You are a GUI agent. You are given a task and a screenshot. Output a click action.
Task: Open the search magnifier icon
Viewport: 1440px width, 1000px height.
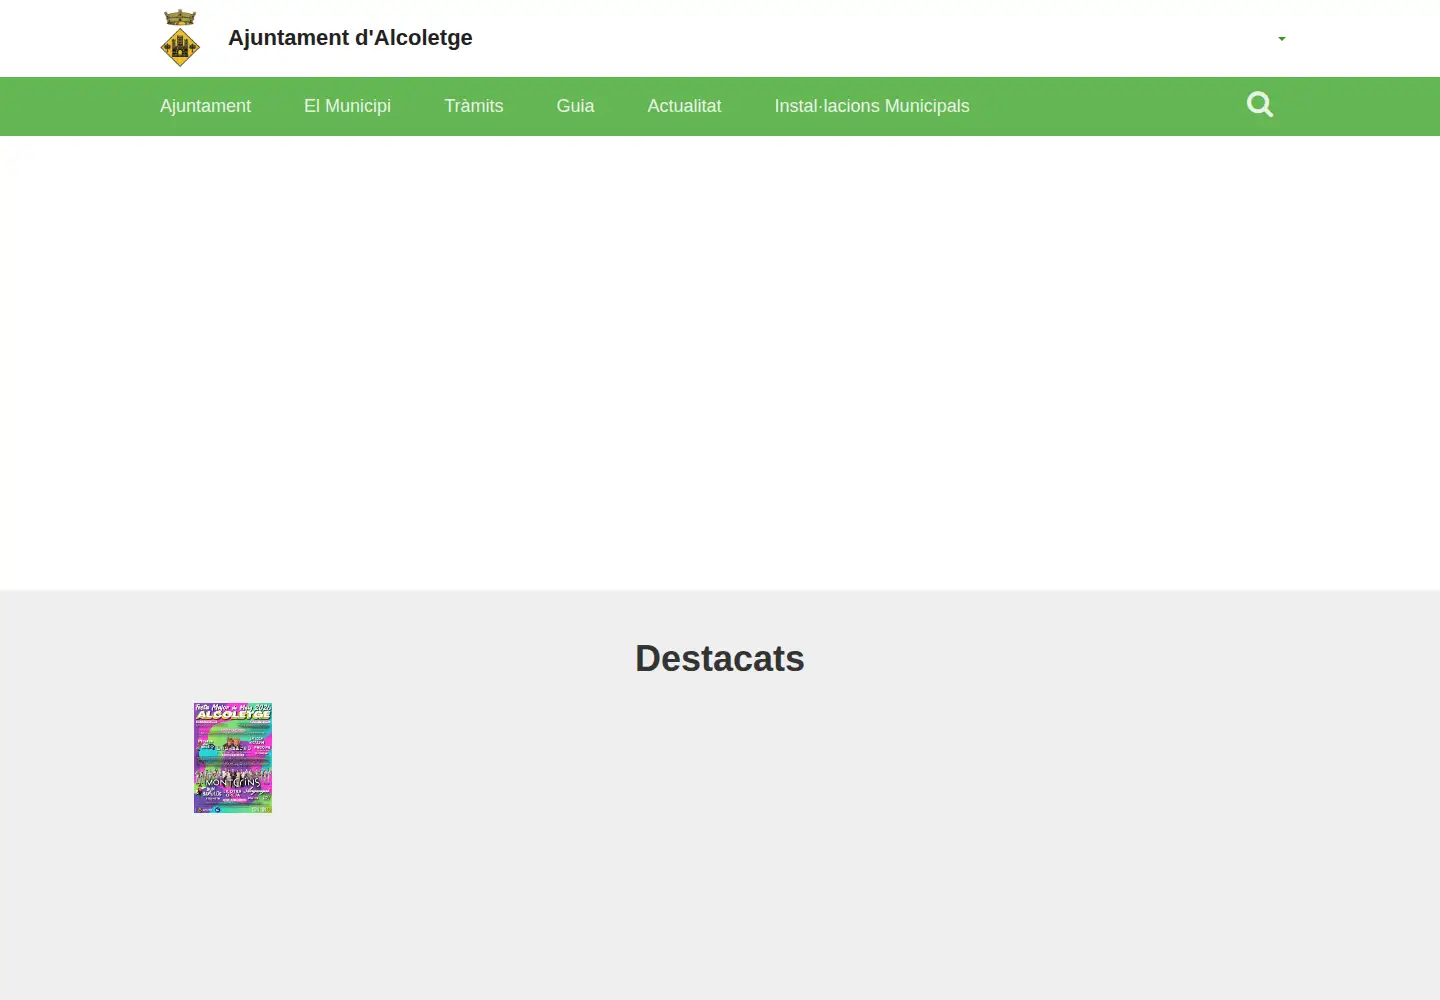click(x=1260, y=104)
